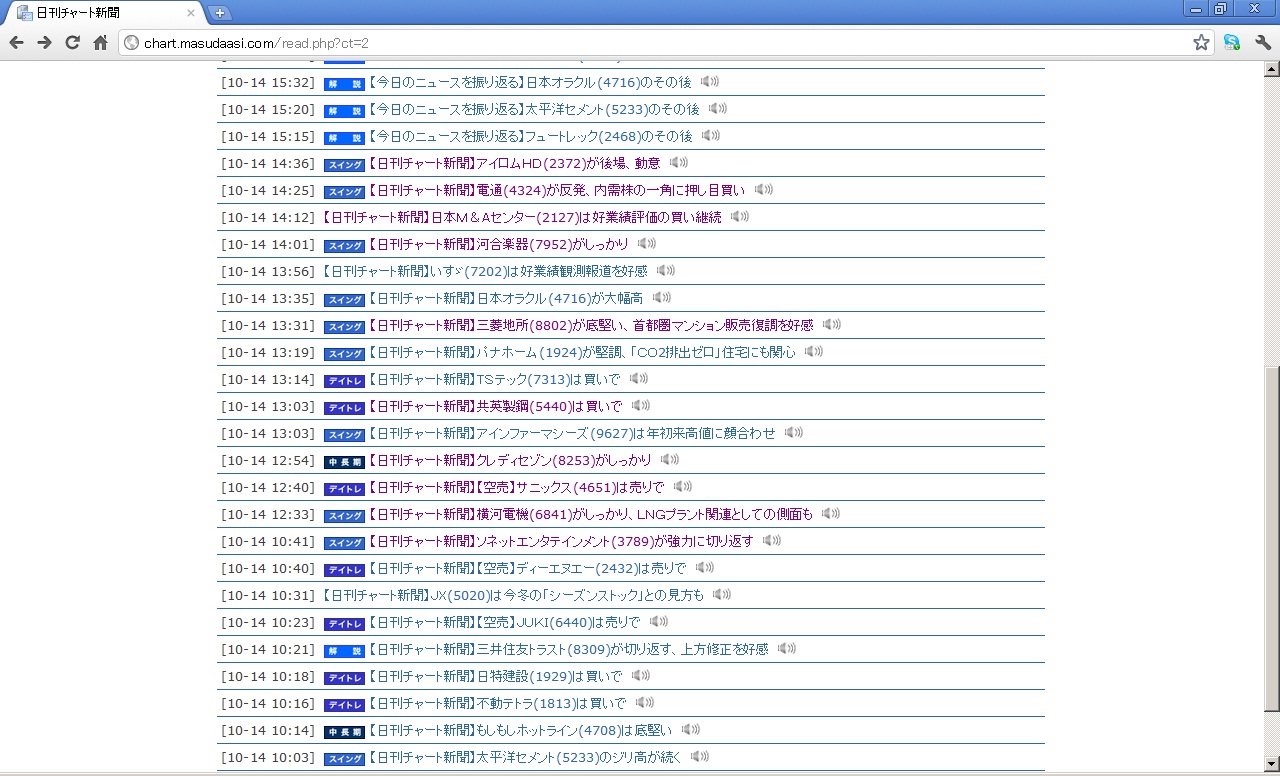The image size is (1280, 776).
Task: Bookmark this page with star icon
Action: tap(1201, 42)
